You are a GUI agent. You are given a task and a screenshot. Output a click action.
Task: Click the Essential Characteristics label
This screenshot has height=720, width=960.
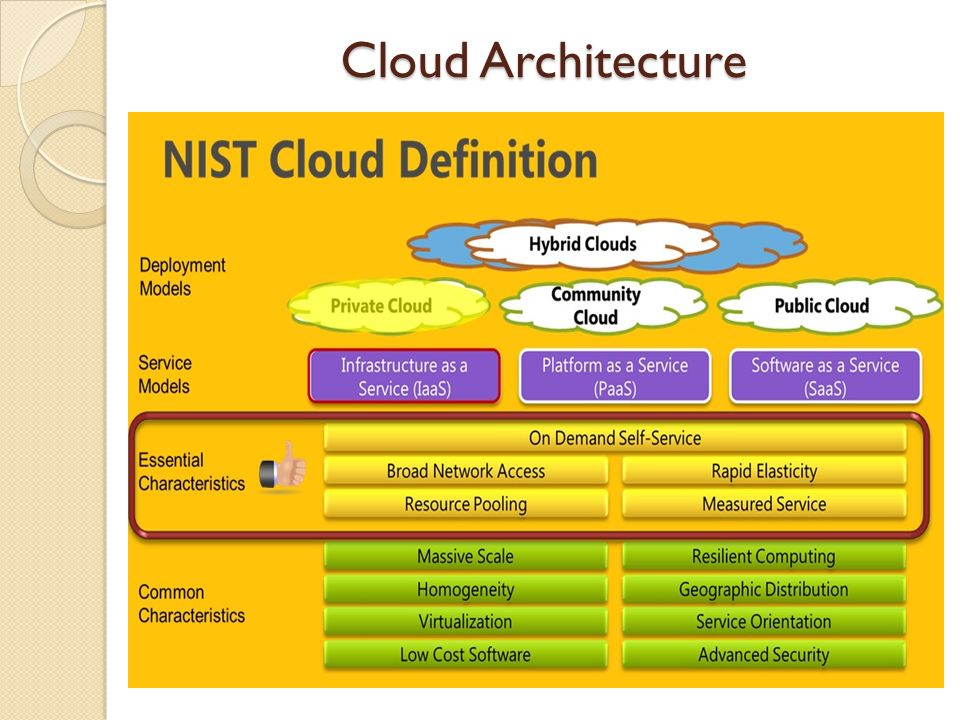[x=192, y=471]
